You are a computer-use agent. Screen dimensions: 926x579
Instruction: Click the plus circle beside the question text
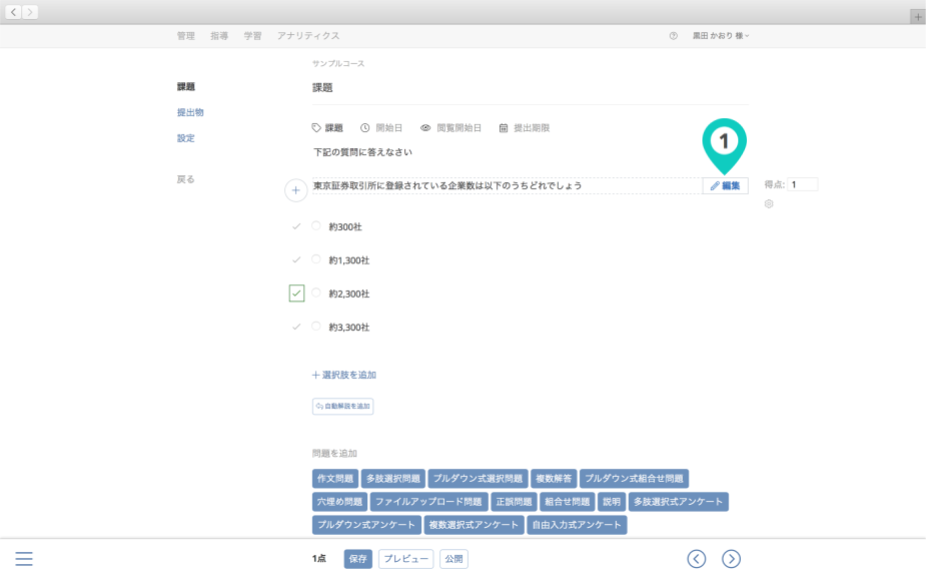[296, 190]
